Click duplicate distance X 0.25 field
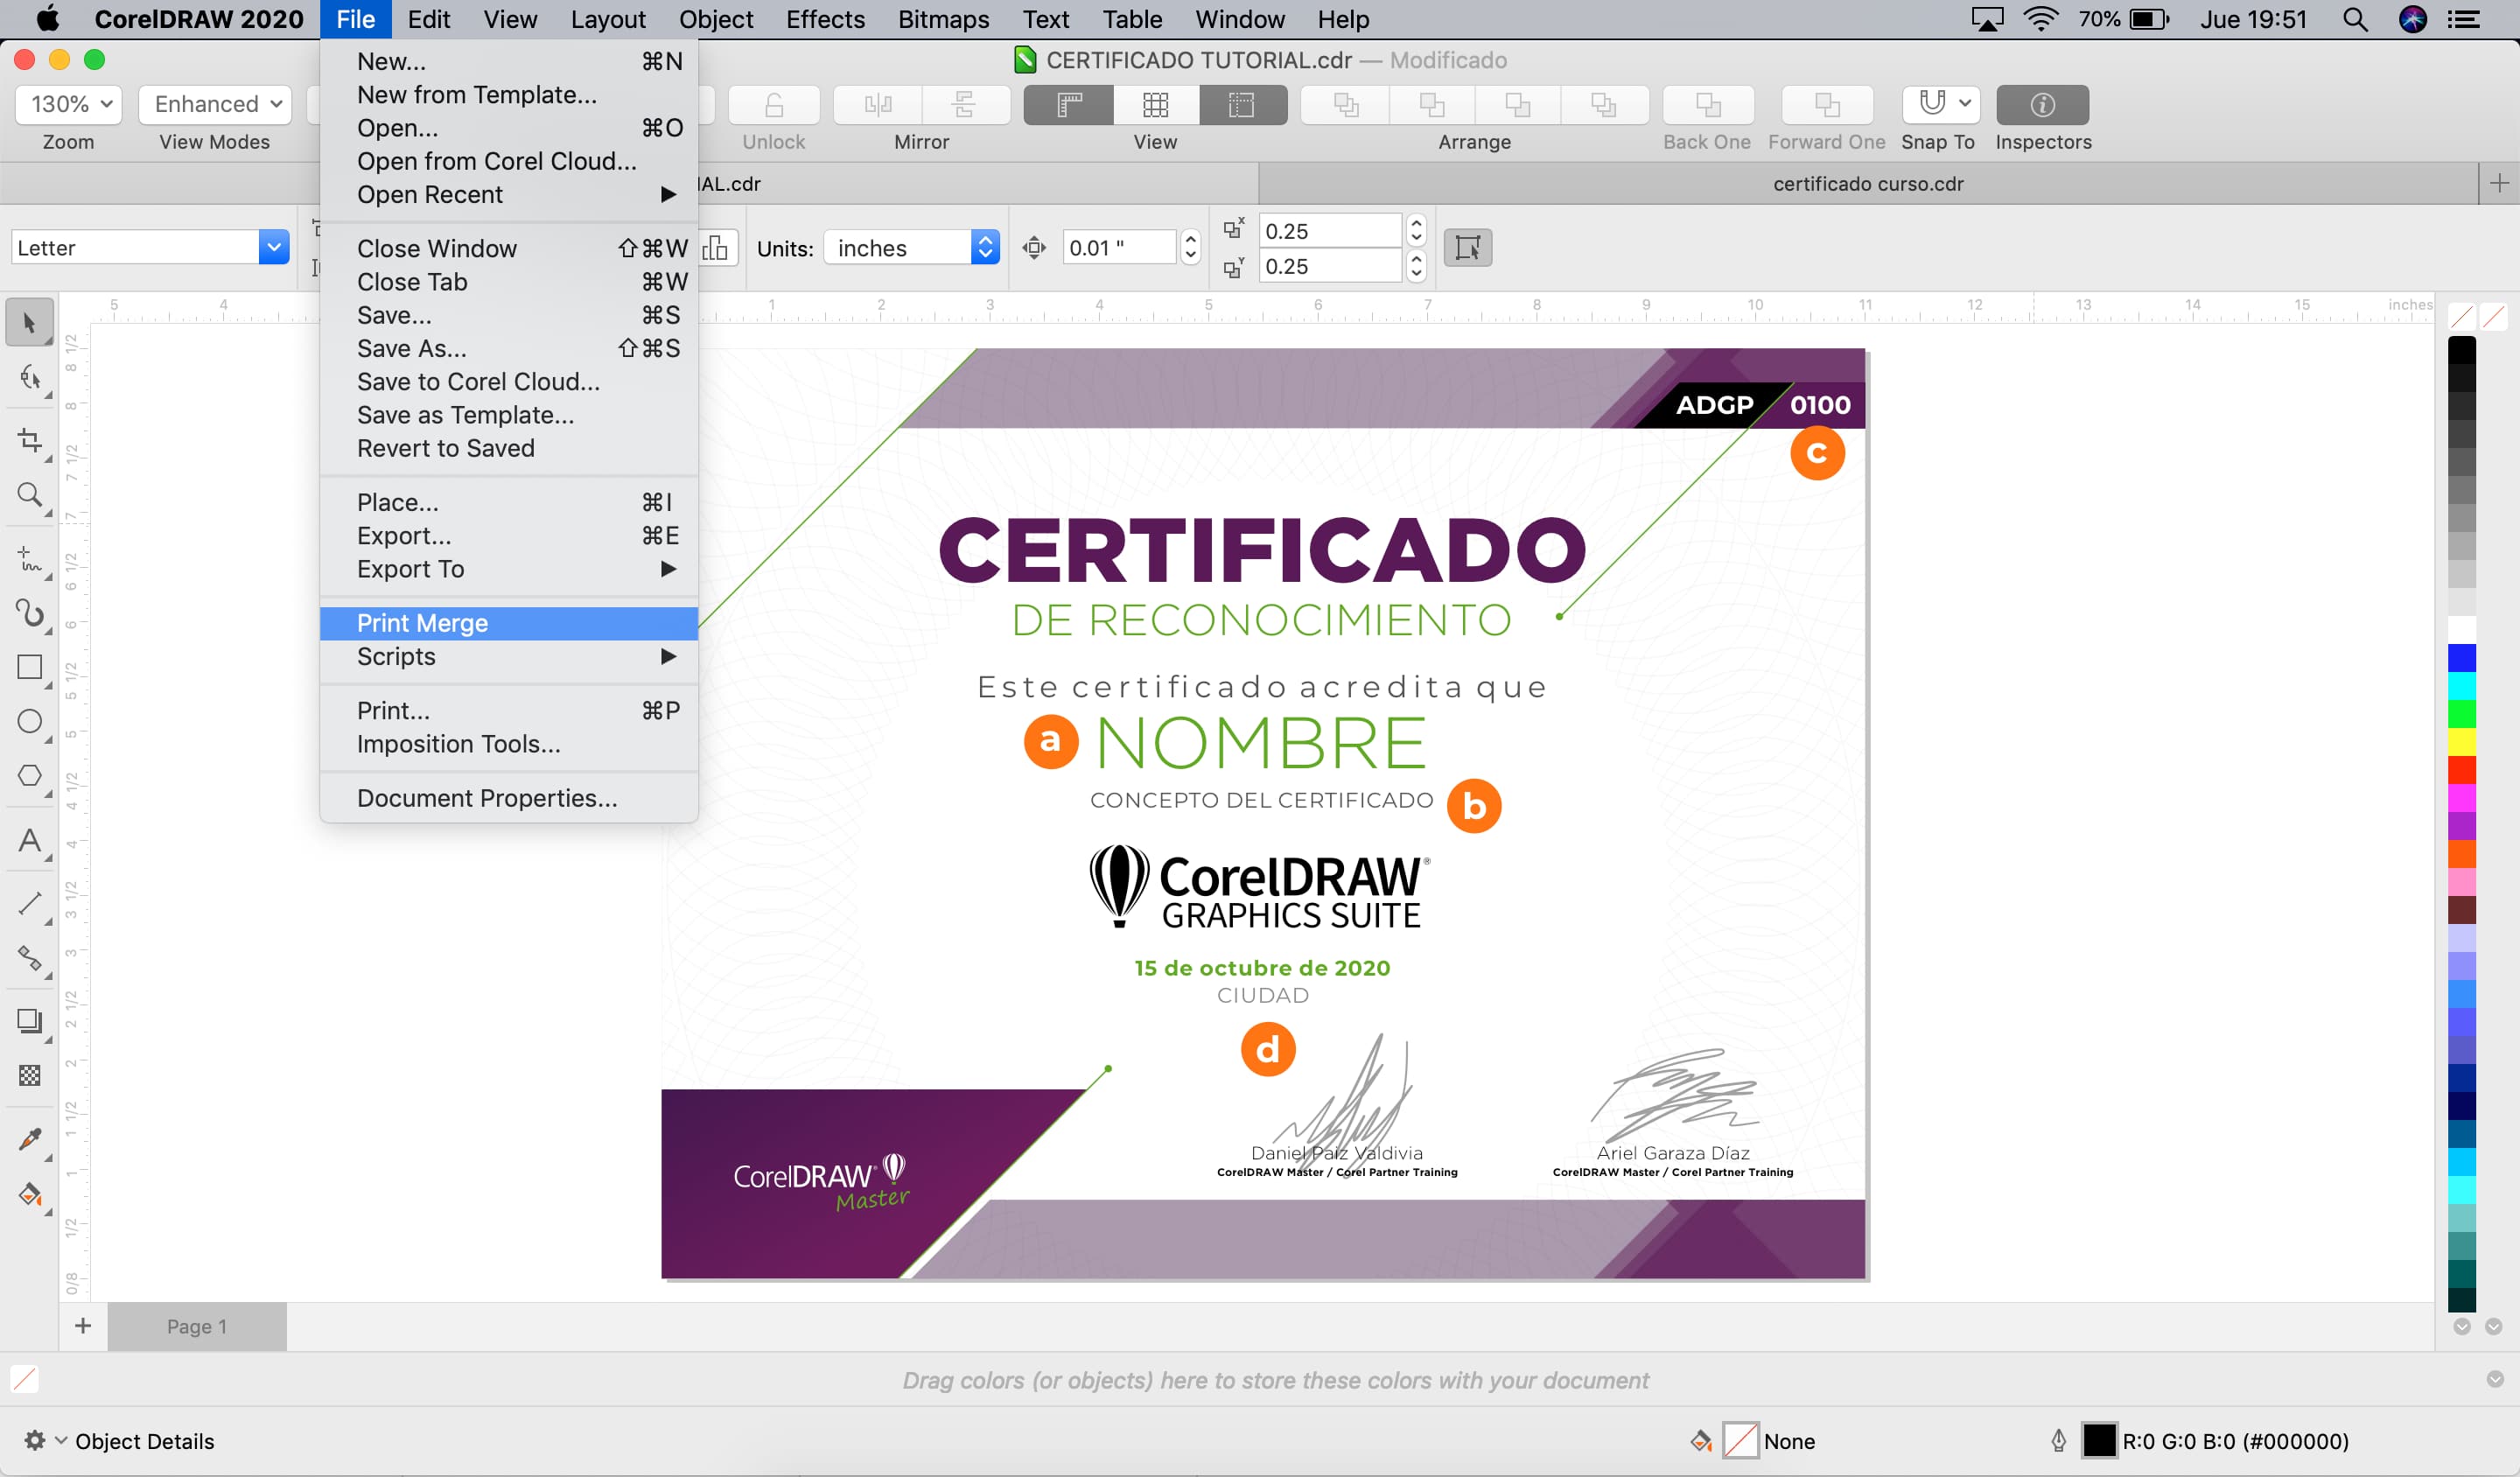The width and height of the screenshot is (2520, 1477). (x=1329, y=231)
